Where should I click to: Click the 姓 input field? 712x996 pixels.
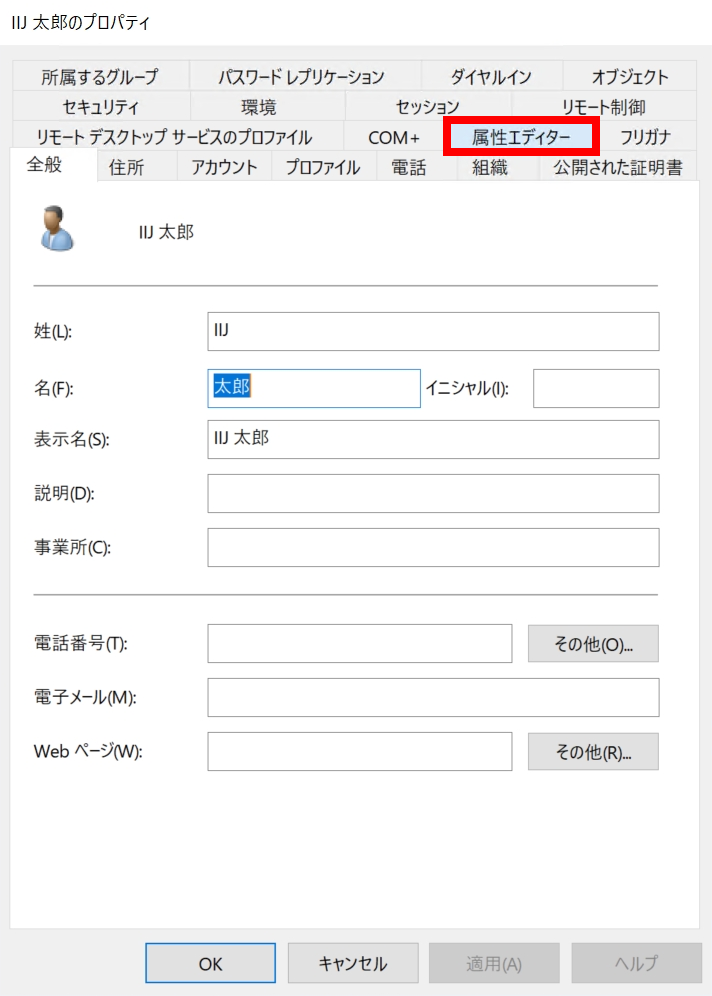[433, 331]
